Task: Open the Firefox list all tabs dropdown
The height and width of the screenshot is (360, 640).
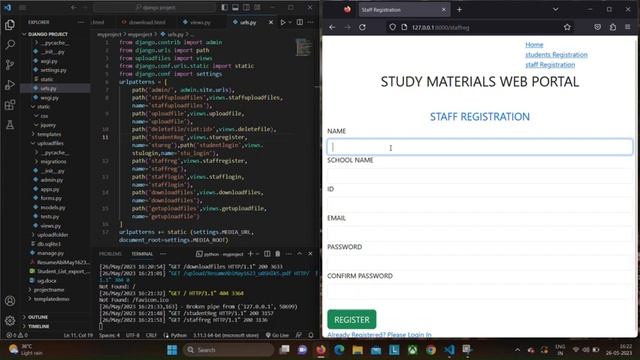Action: point(556,9)
